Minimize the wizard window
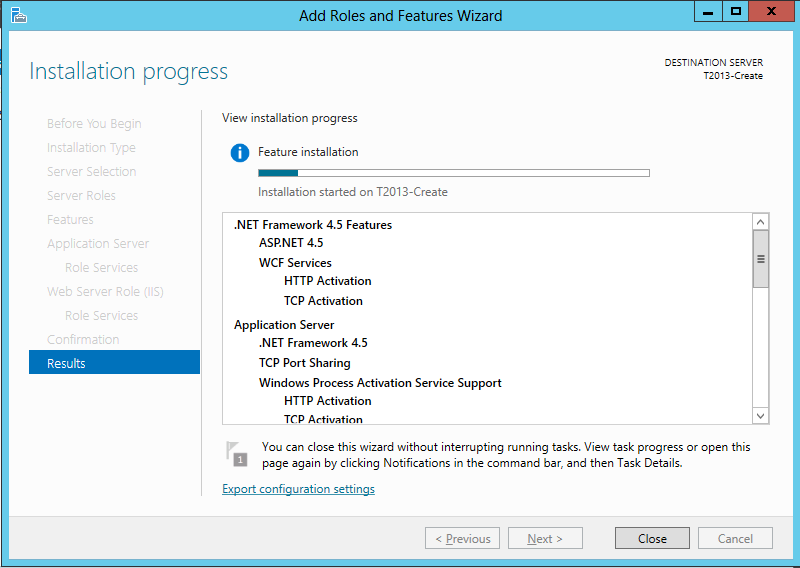The height and width of the screenshot is (568, 800). click(707, 11)
